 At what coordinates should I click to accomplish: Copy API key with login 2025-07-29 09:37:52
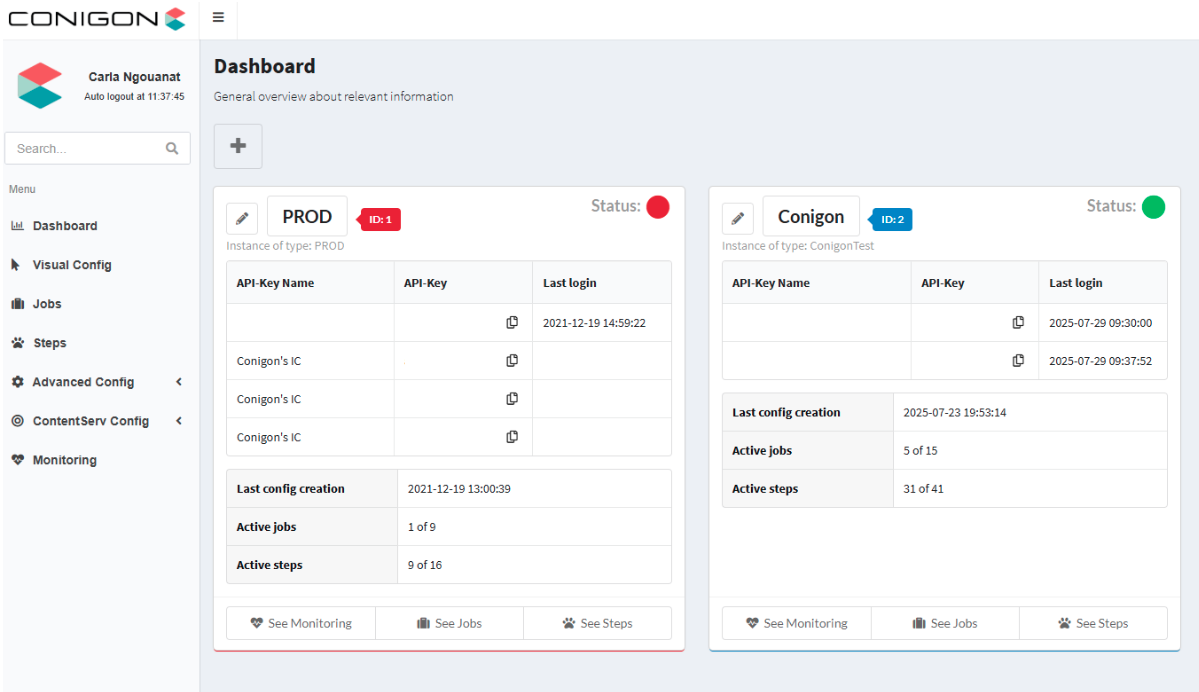coord(1018,360)
